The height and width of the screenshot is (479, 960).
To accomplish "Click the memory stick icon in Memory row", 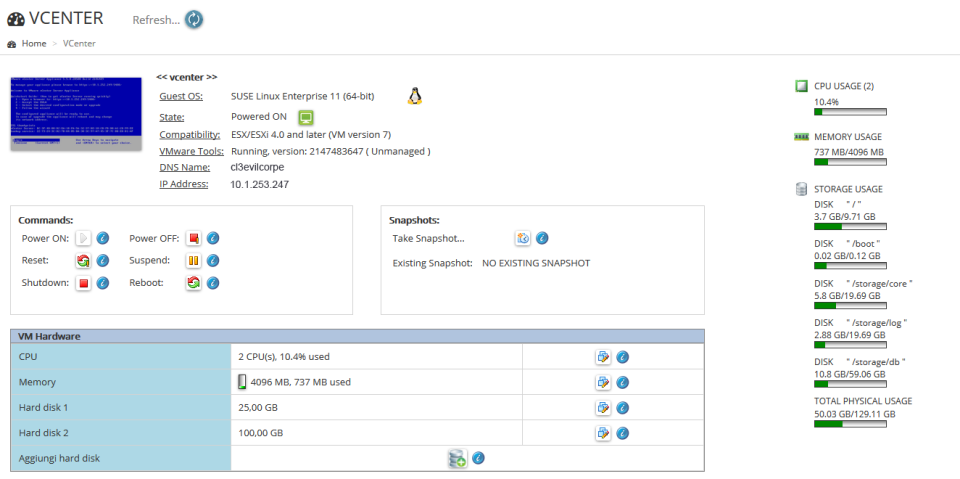I will [x=242, y=382].
